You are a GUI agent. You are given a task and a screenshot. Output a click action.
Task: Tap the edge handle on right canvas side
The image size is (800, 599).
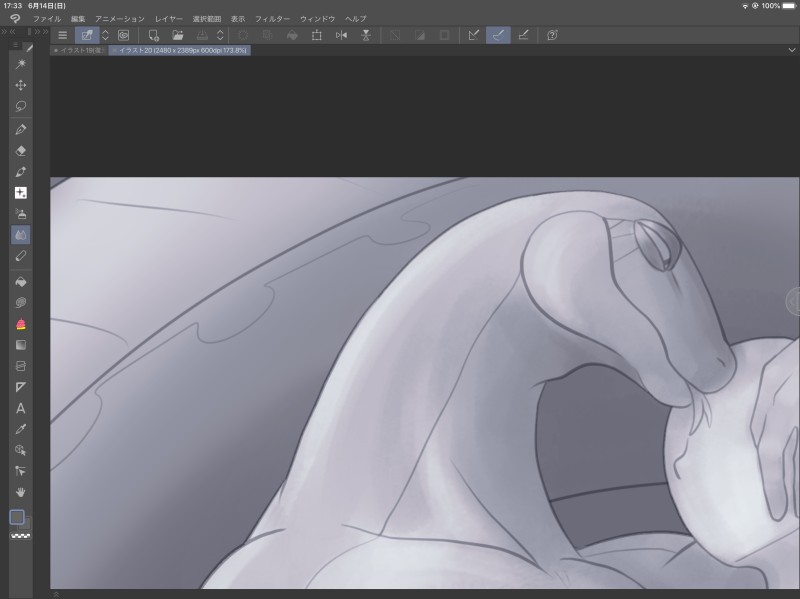(793, 302)
